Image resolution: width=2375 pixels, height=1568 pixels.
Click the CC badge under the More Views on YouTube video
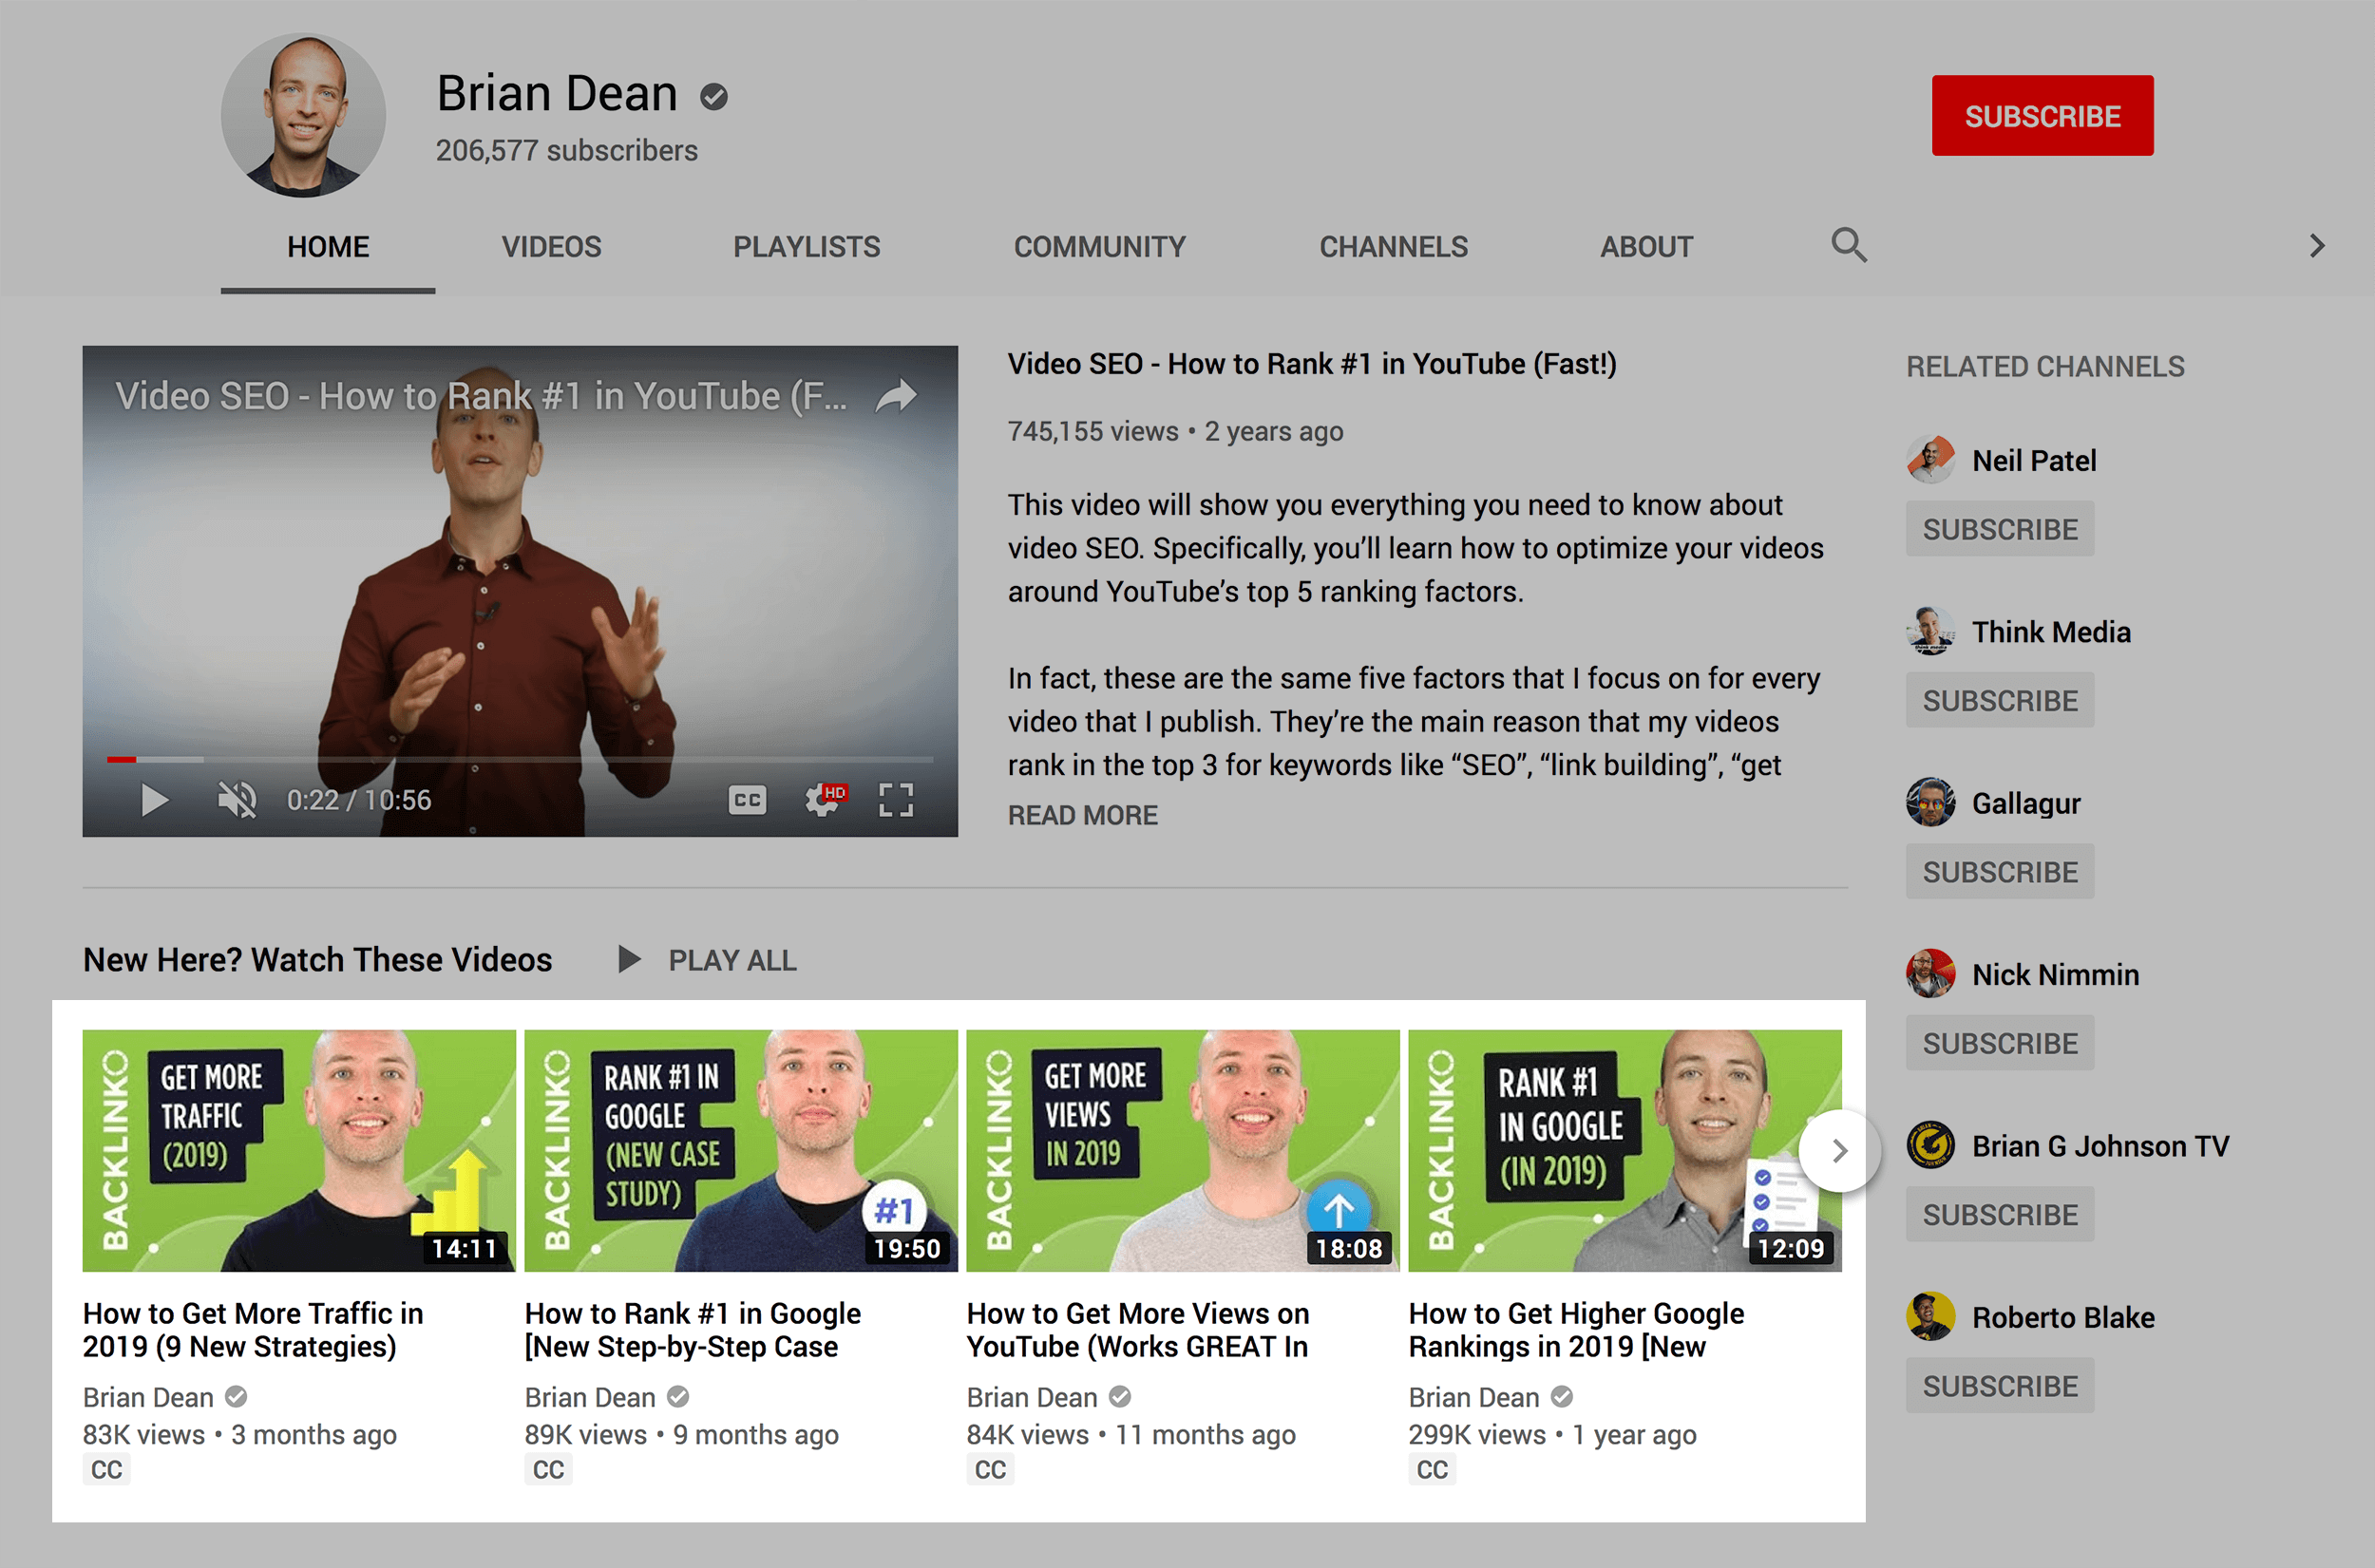tap(990, 1470)
